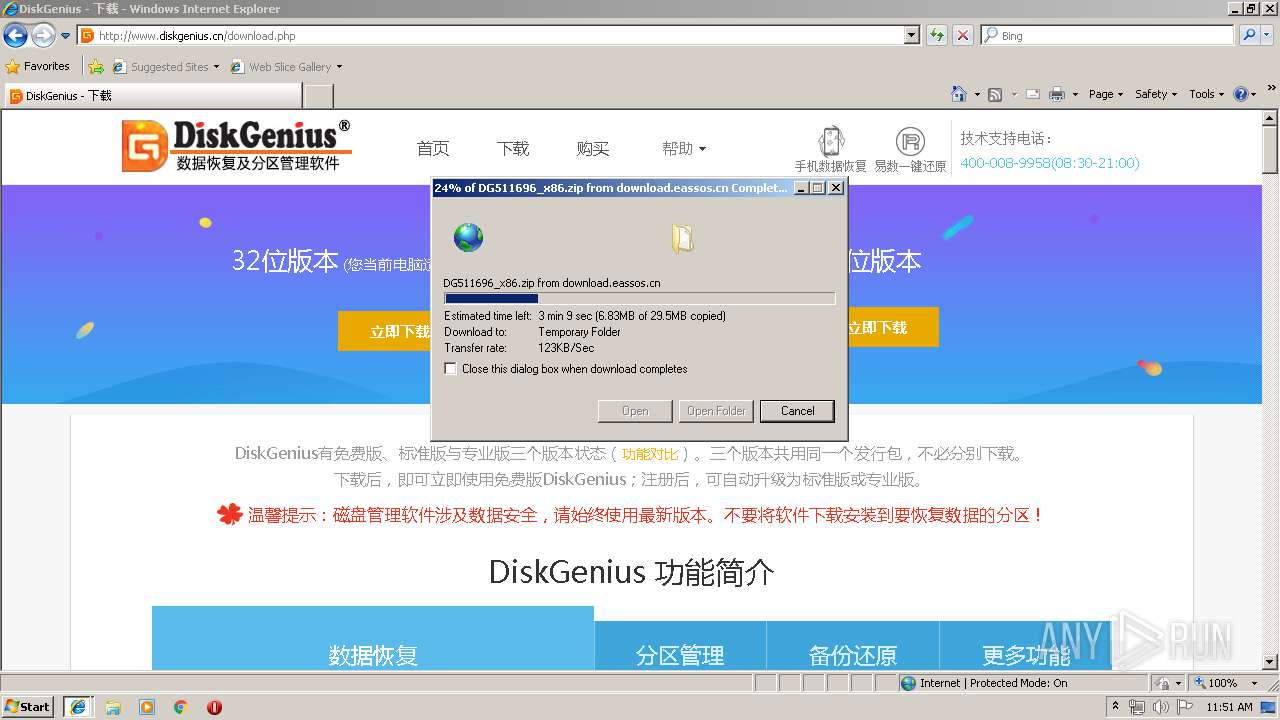Open the 首页 navigation link
This screenshot has width=1280, height=720.
(x=433, y=148)
